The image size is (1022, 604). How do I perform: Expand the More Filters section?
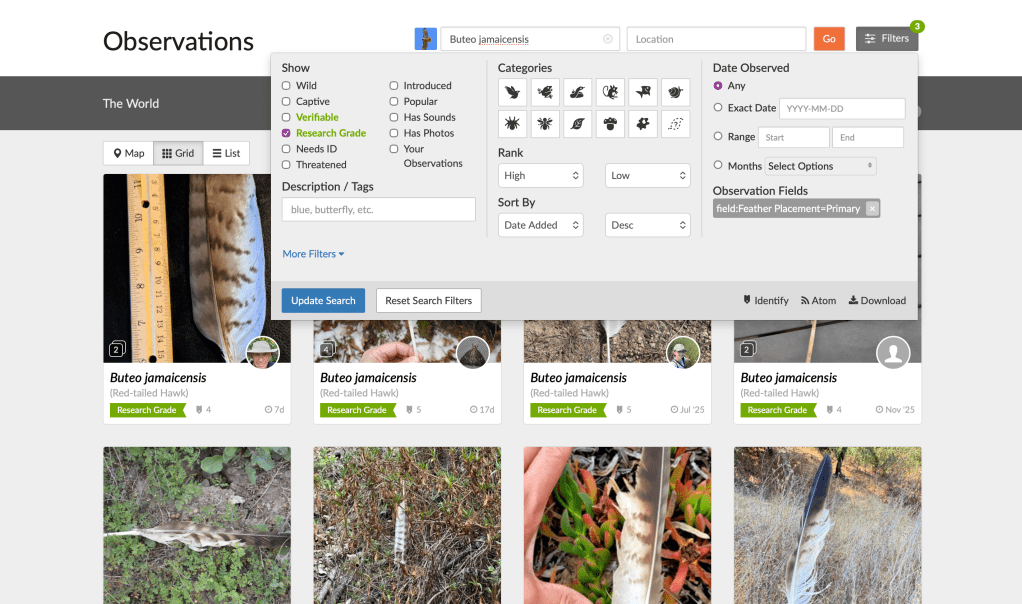click(313, 254)
